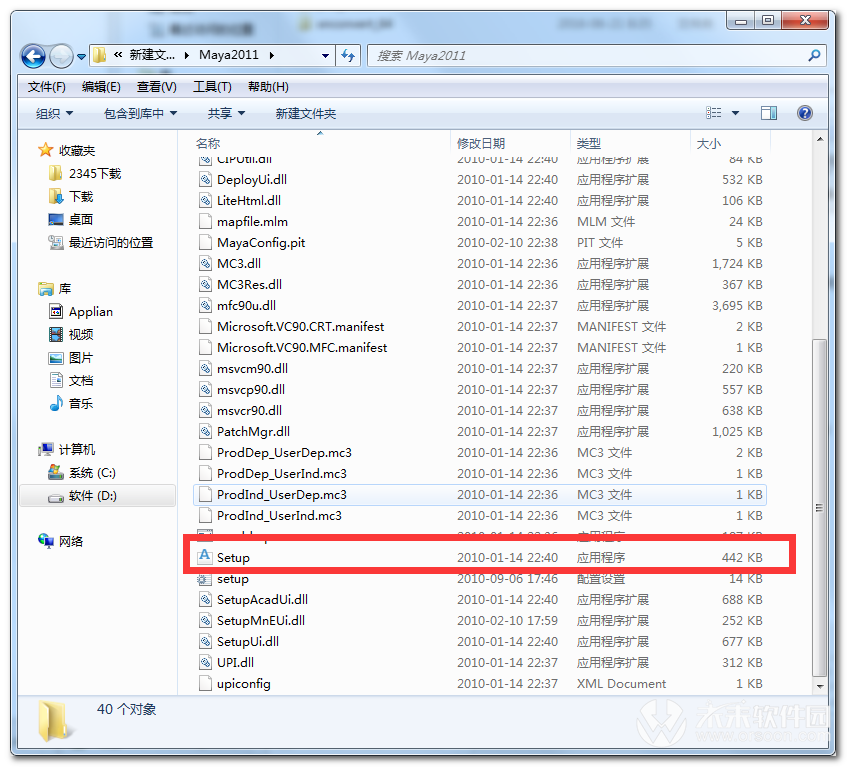
Task: Select Microsoft.VC90.CRT.manifest file name
Action: 300,327
